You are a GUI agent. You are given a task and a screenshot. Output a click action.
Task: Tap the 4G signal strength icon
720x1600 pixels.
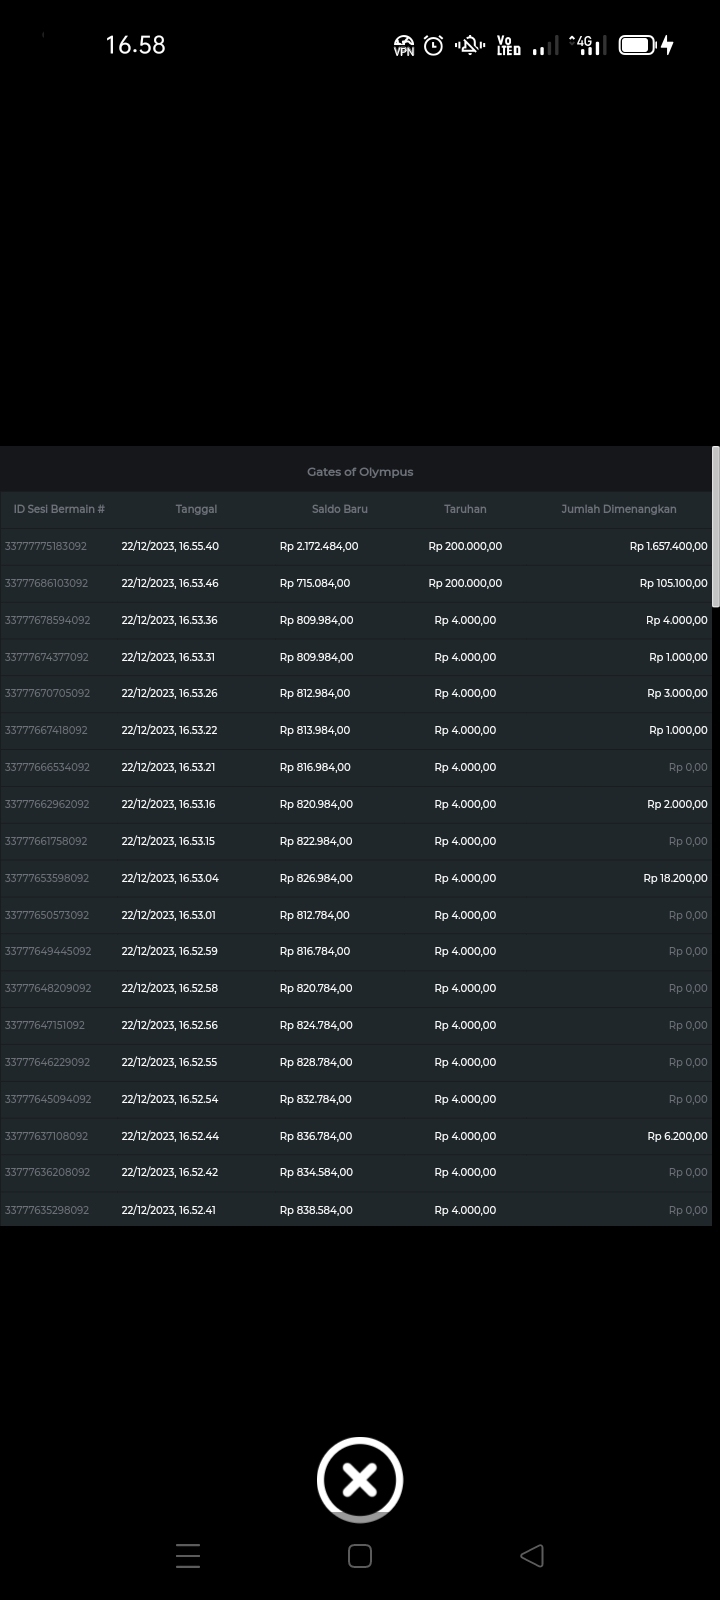(586, 46)
